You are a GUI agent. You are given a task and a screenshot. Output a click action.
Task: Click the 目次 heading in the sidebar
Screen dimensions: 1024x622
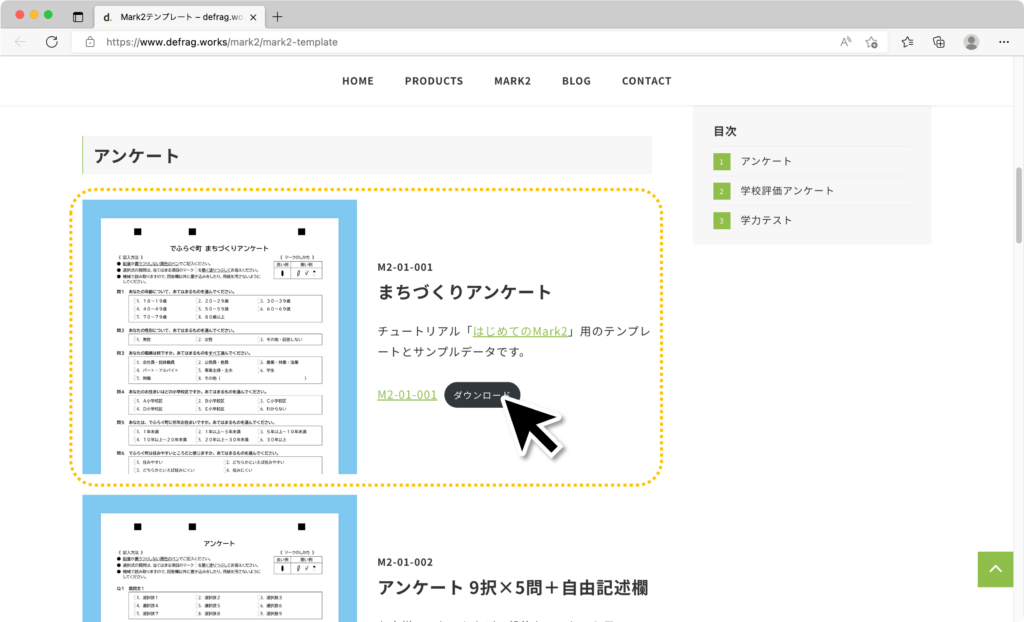725,131
